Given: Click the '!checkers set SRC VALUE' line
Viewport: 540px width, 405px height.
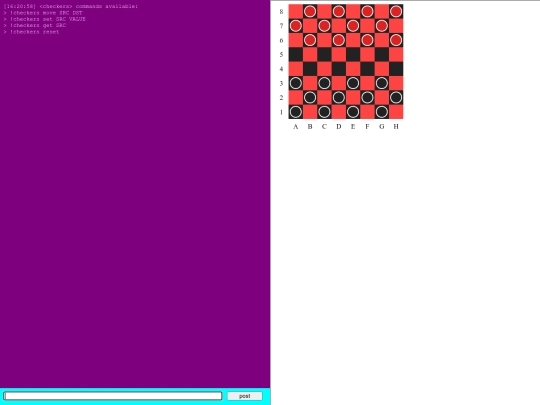Looking at the screenshot, I should pos(44,19).
